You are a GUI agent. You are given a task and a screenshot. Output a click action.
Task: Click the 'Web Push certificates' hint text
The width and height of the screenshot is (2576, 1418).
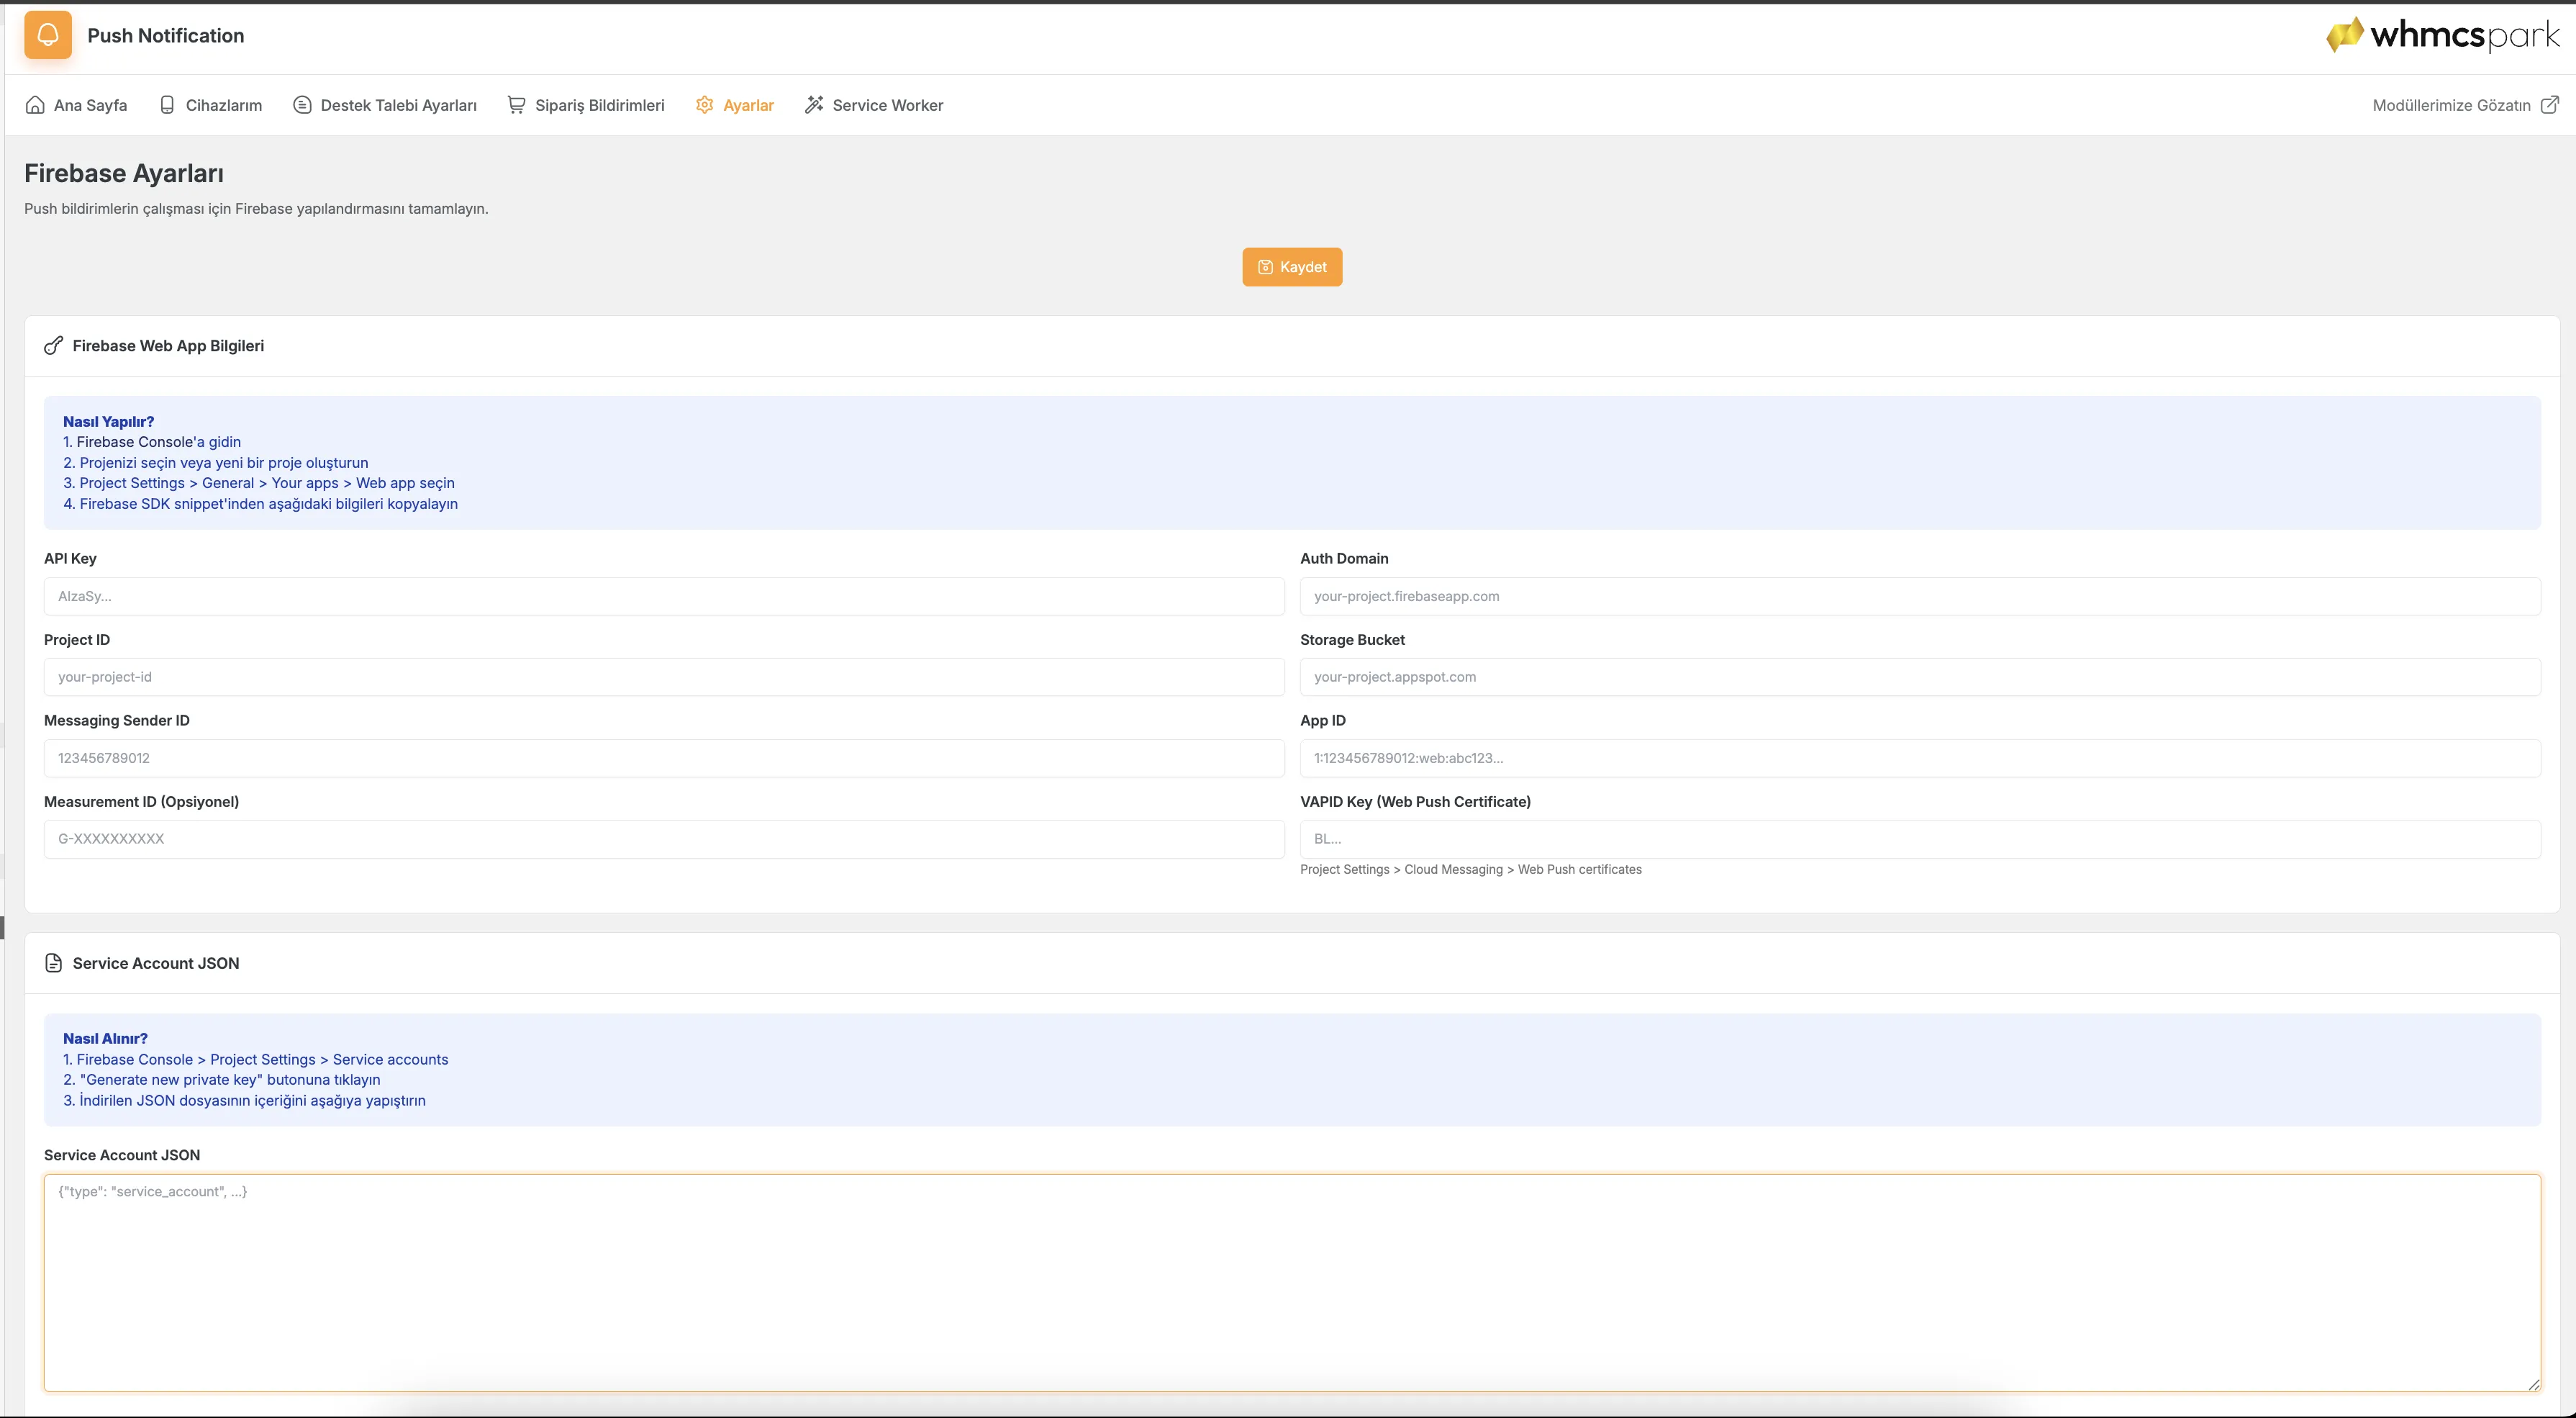click(1471, 869)
